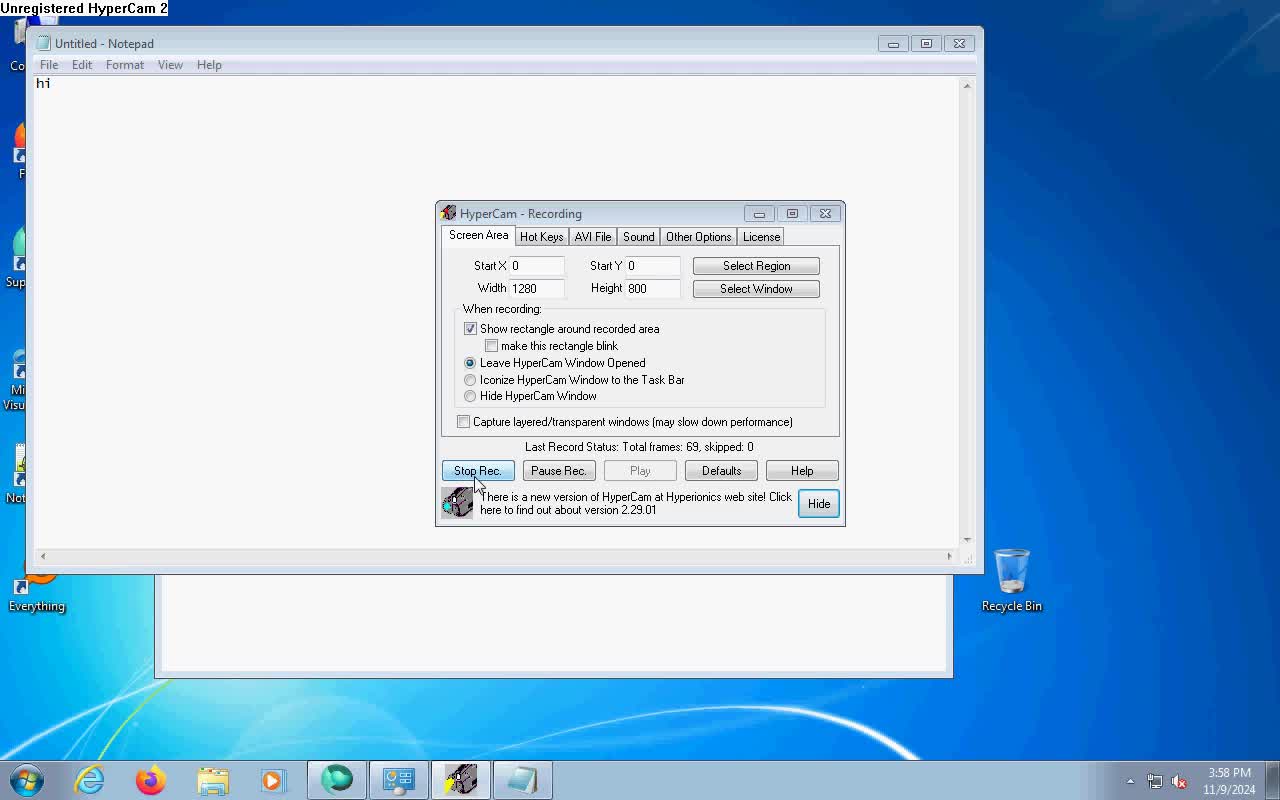Maximize the Notepad window
The image size is (1280, 800).
(926, 43)
